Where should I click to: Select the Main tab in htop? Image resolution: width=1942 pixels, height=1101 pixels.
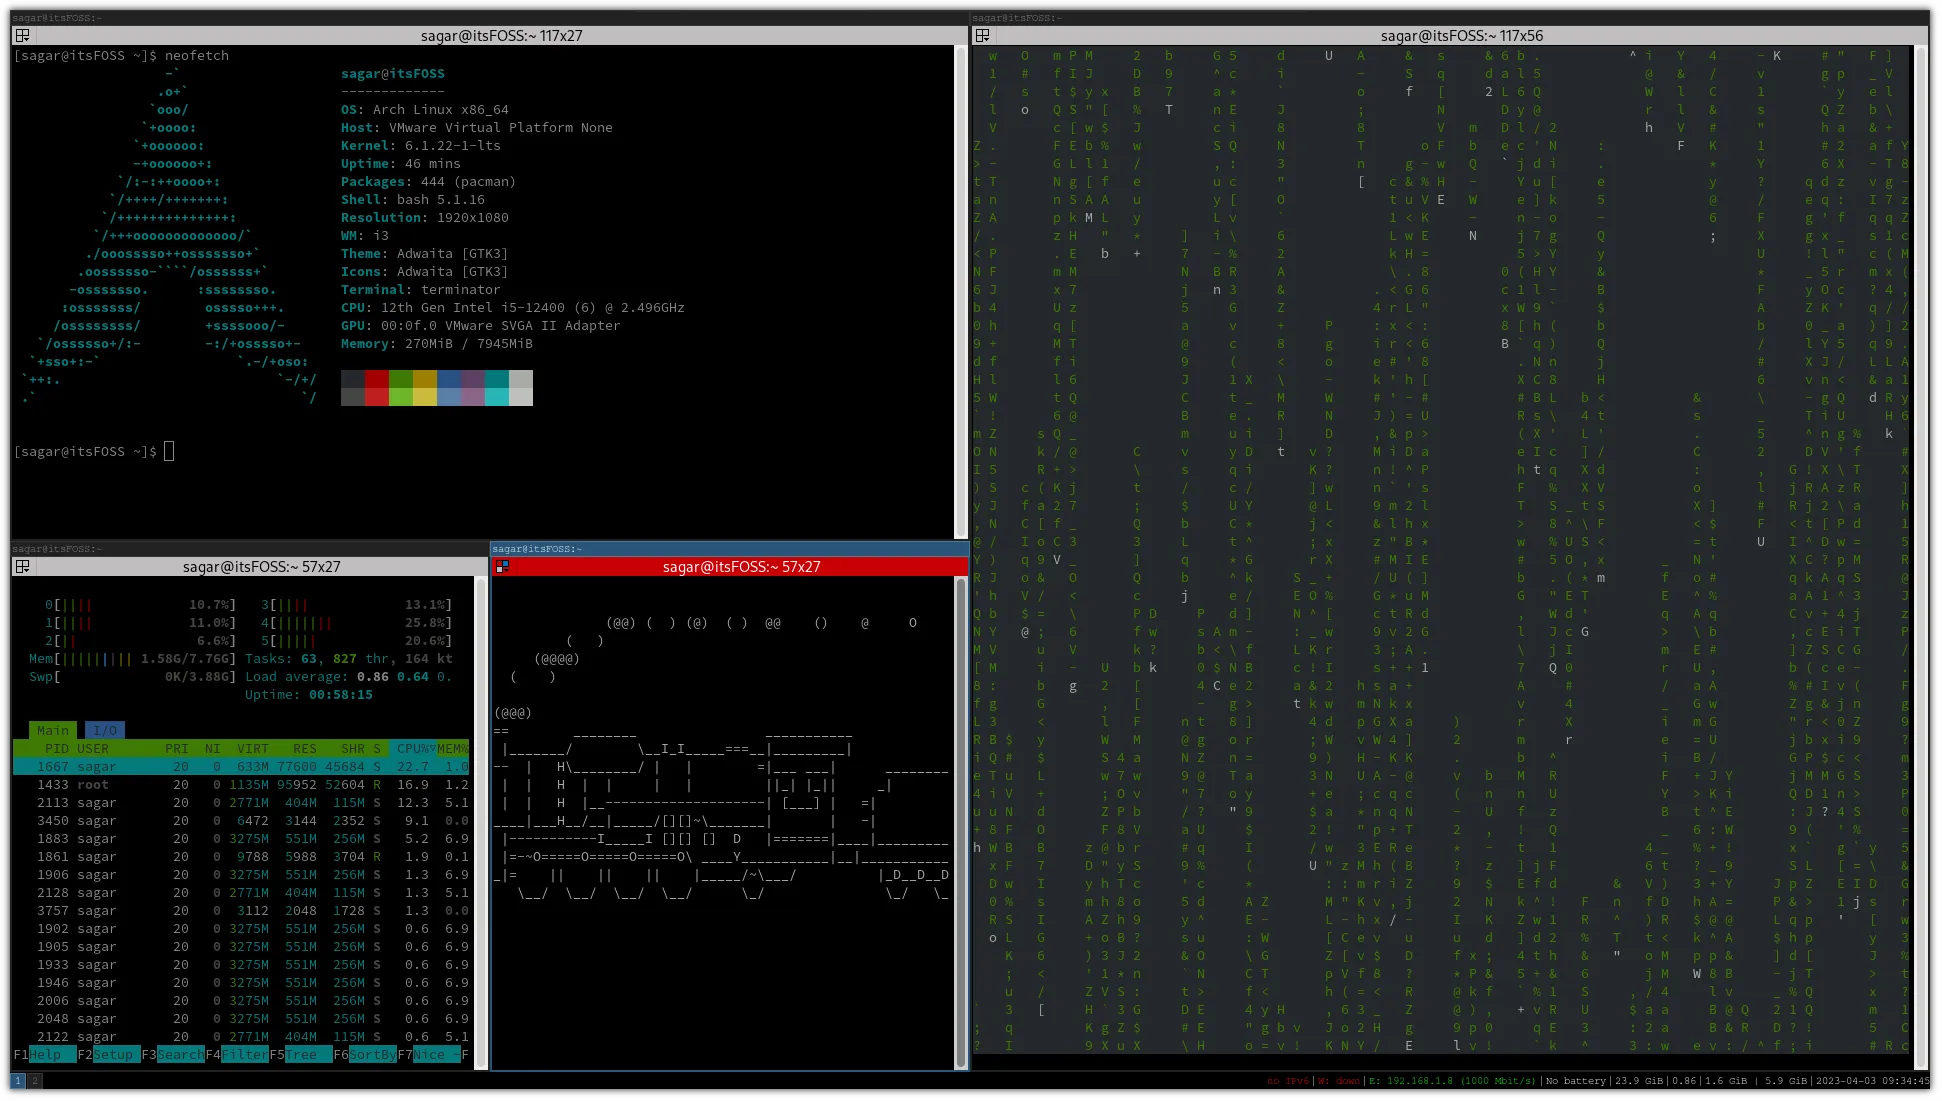pyautogui.click(x=52, y=730)
